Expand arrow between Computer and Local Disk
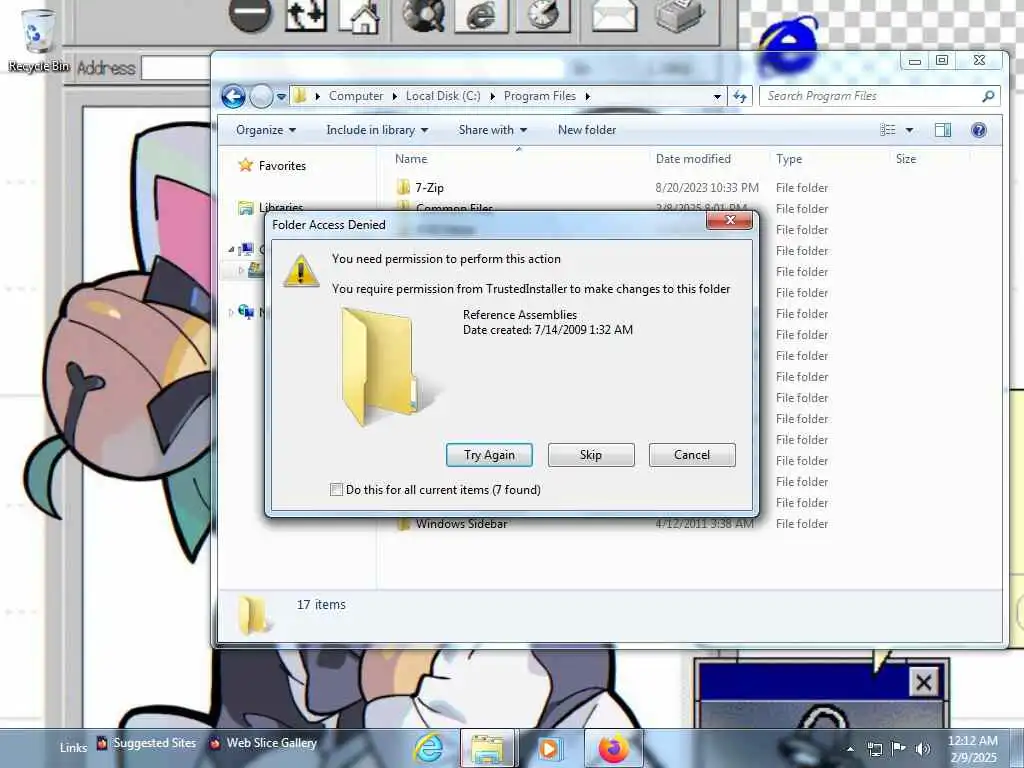 [x=395, y=97]
